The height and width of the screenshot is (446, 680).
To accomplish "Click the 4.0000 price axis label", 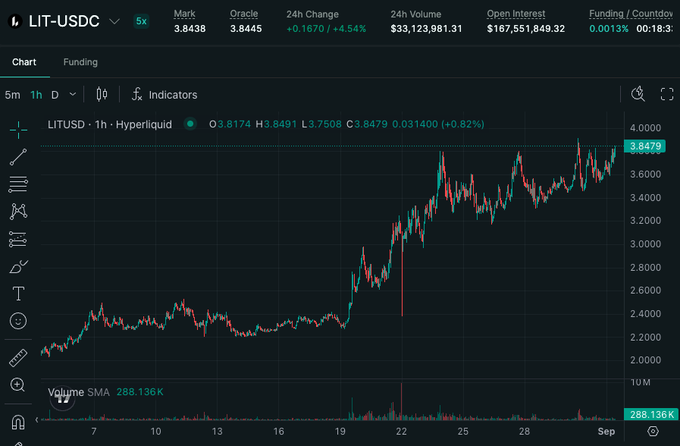I will pos(645,128).
